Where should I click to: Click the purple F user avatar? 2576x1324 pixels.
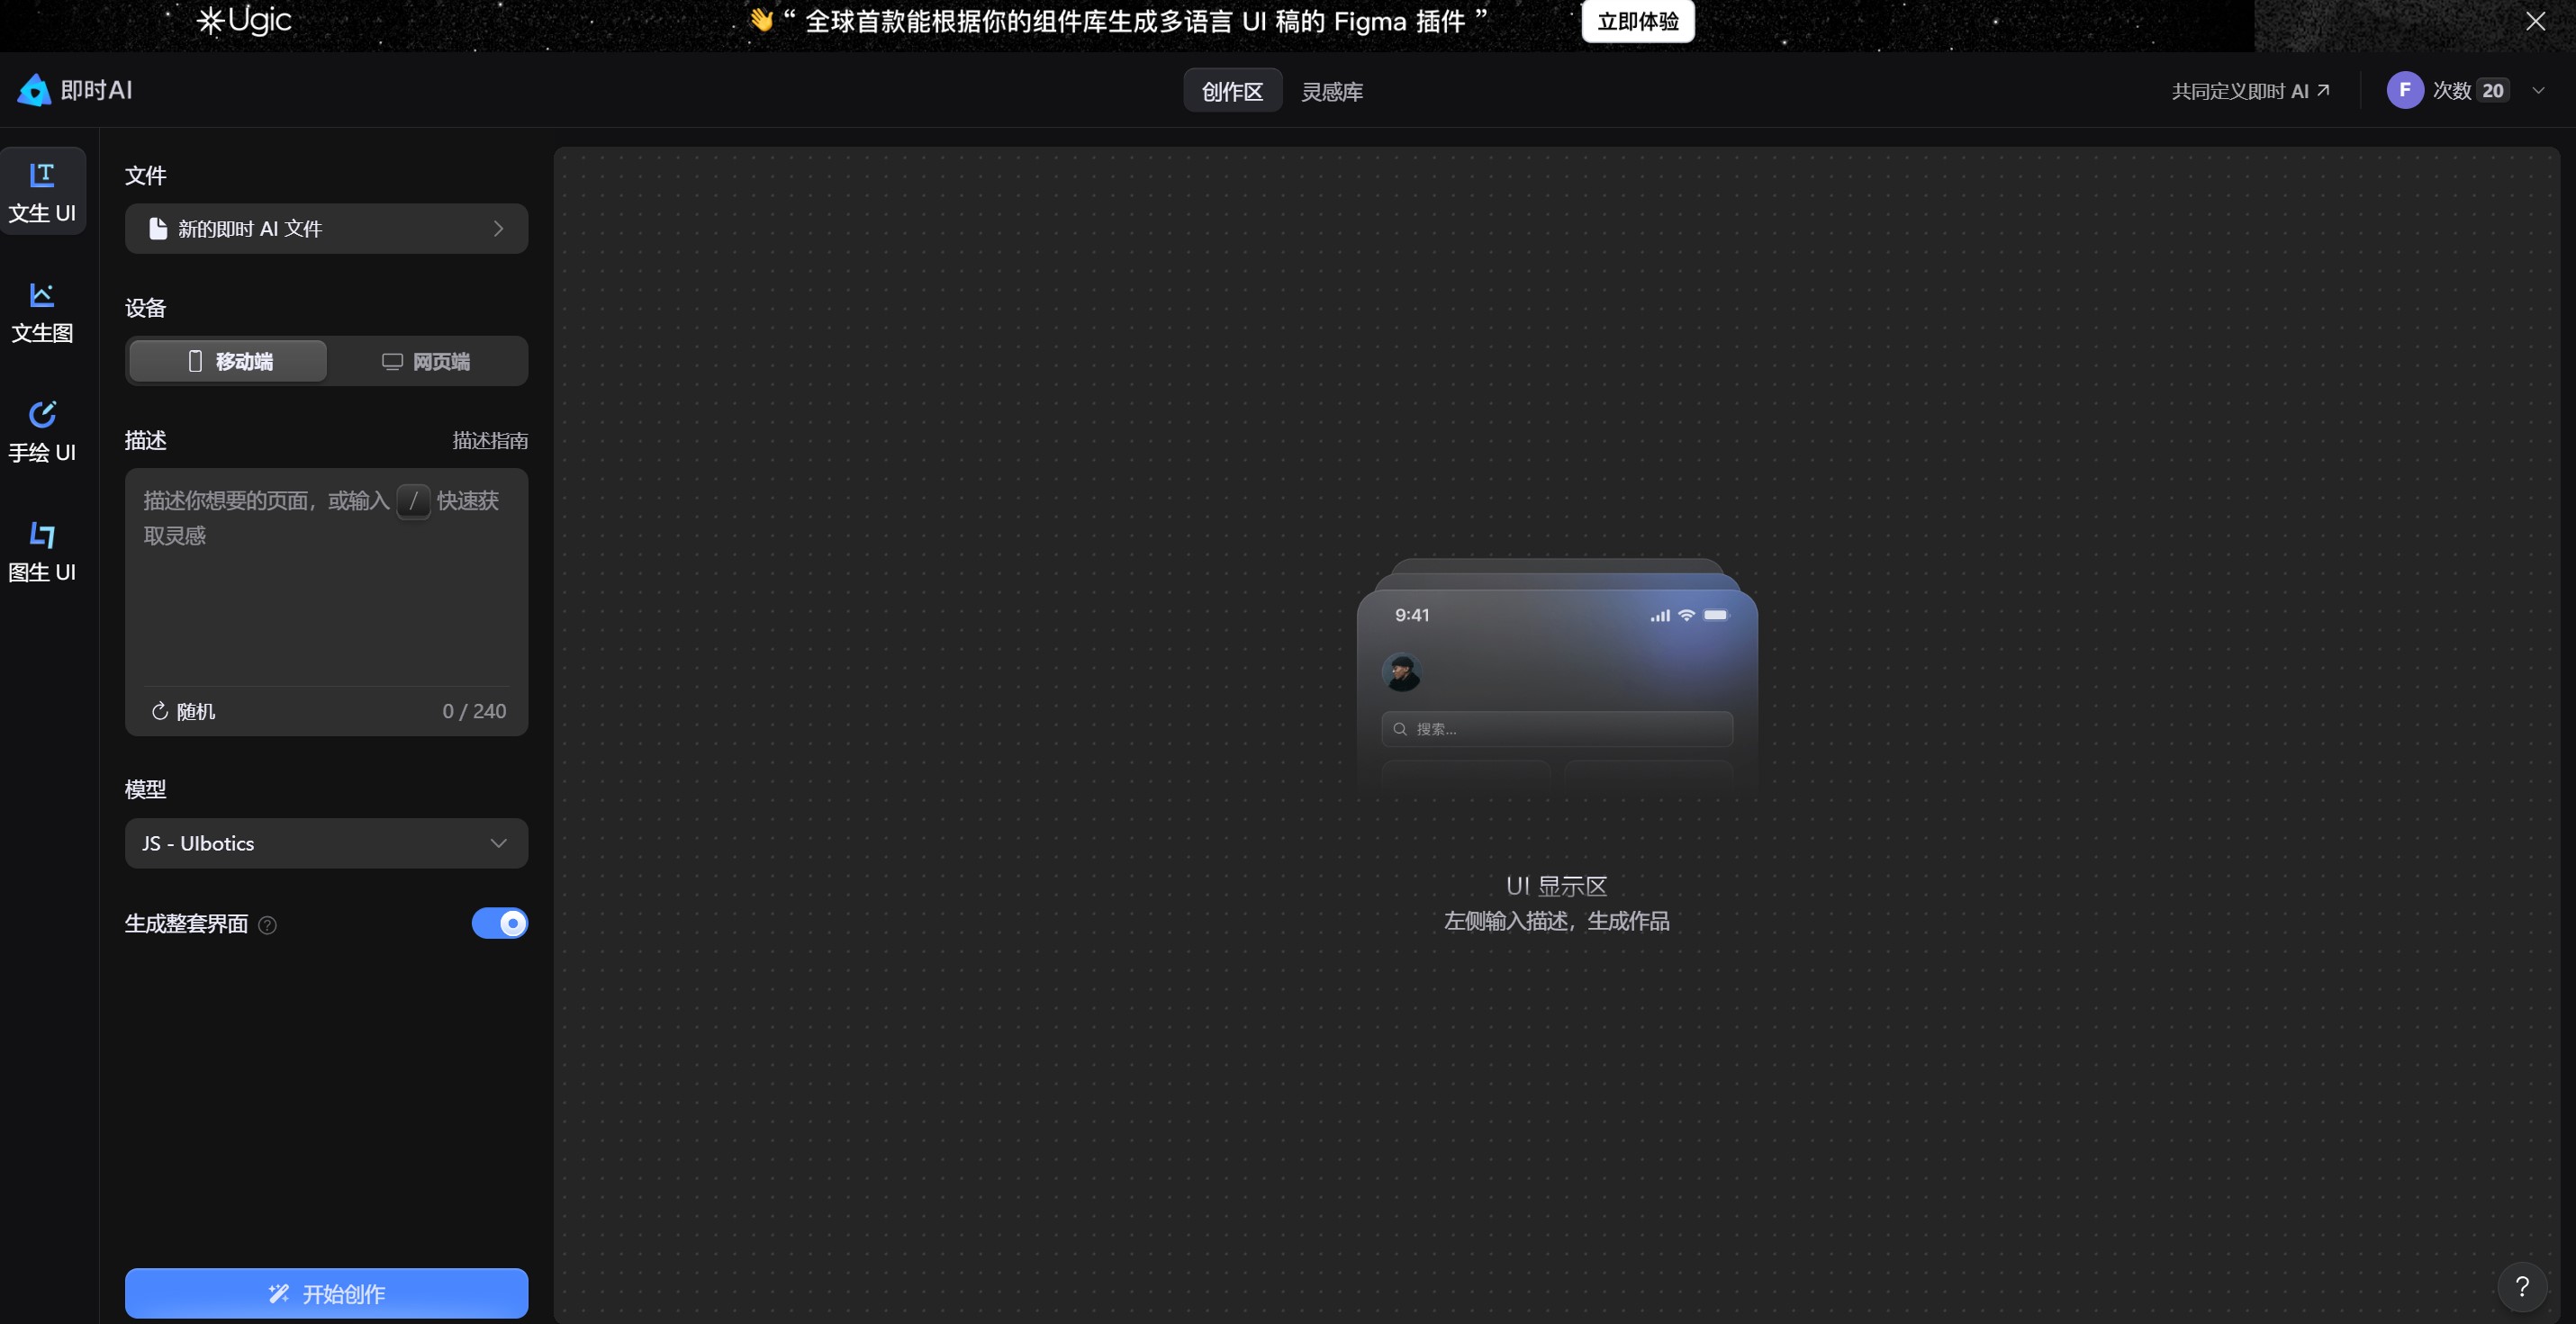2404,90
